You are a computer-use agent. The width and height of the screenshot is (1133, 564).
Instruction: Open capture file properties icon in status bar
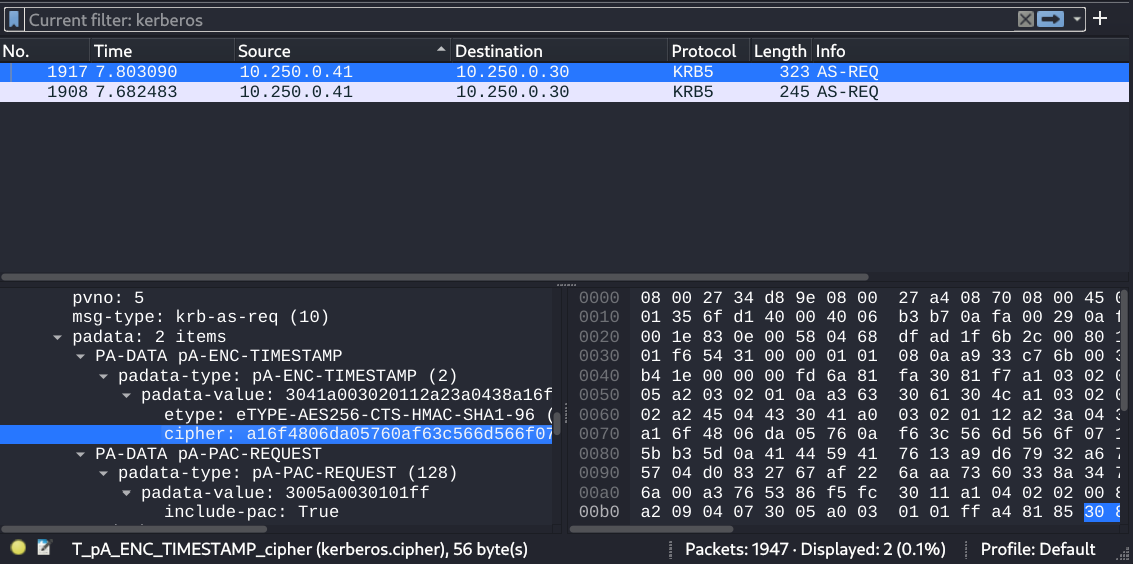[x=44, y=549]
